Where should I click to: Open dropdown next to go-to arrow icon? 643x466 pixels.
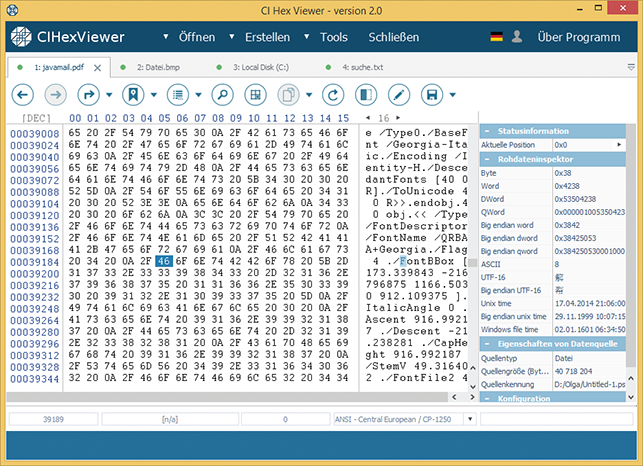(109, 95)
